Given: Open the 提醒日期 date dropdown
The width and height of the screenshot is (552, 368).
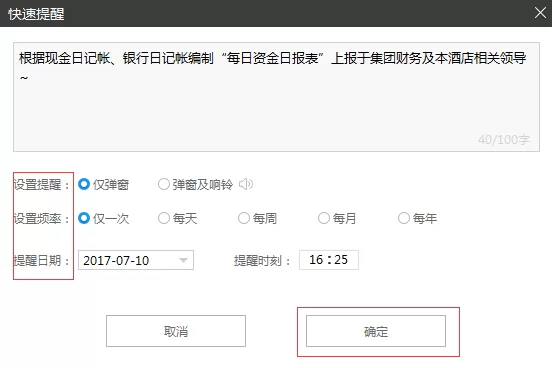Looking at the screenshot, I should [136, 260].
